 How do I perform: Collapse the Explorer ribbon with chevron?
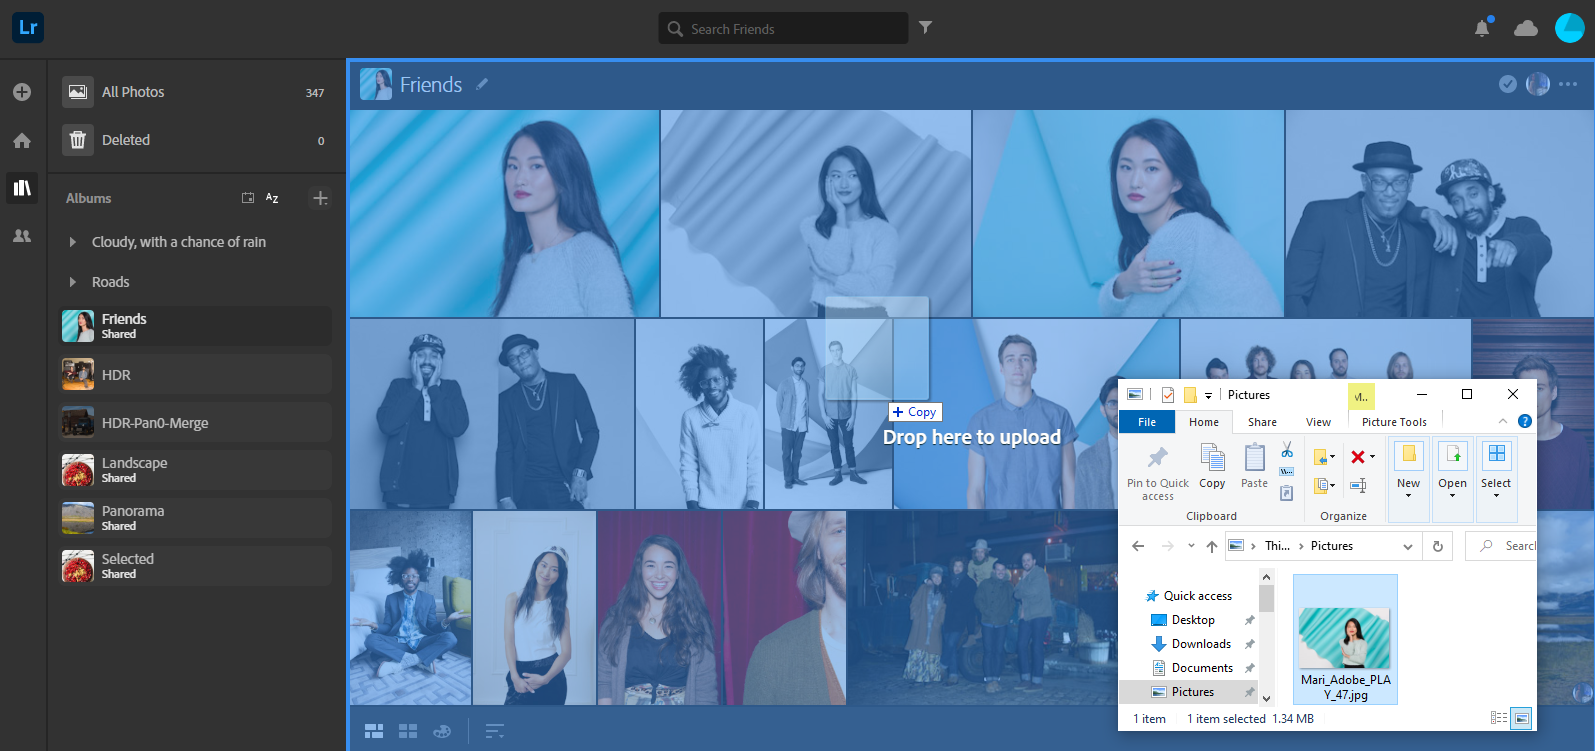[x=1502, y=421]
